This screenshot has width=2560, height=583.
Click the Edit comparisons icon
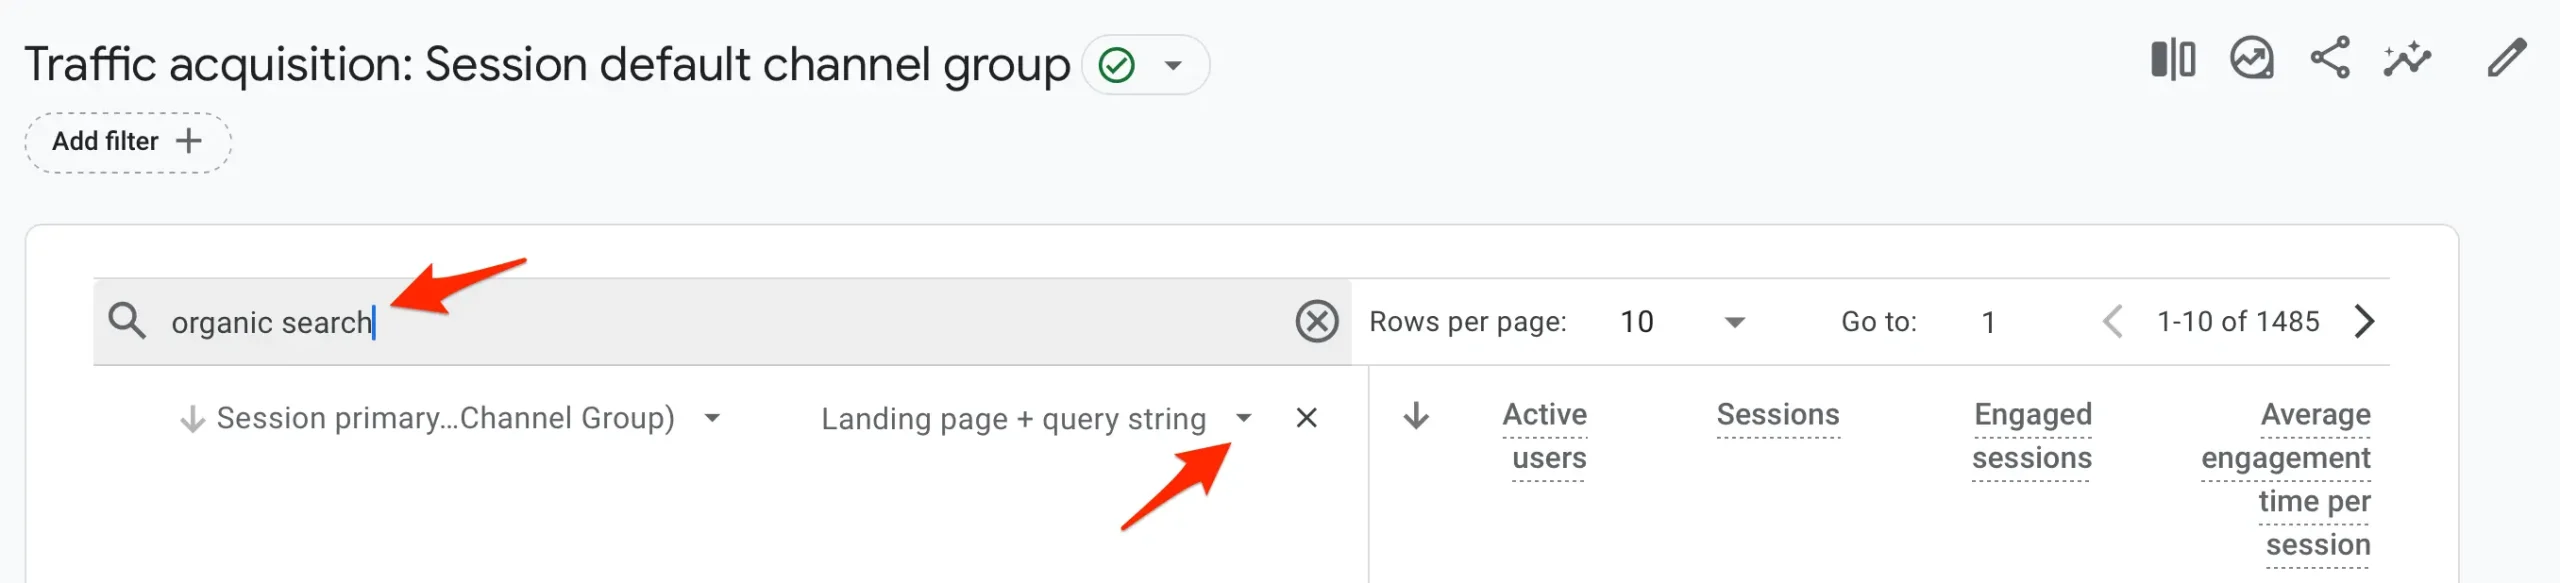[x=2172, y=60]
